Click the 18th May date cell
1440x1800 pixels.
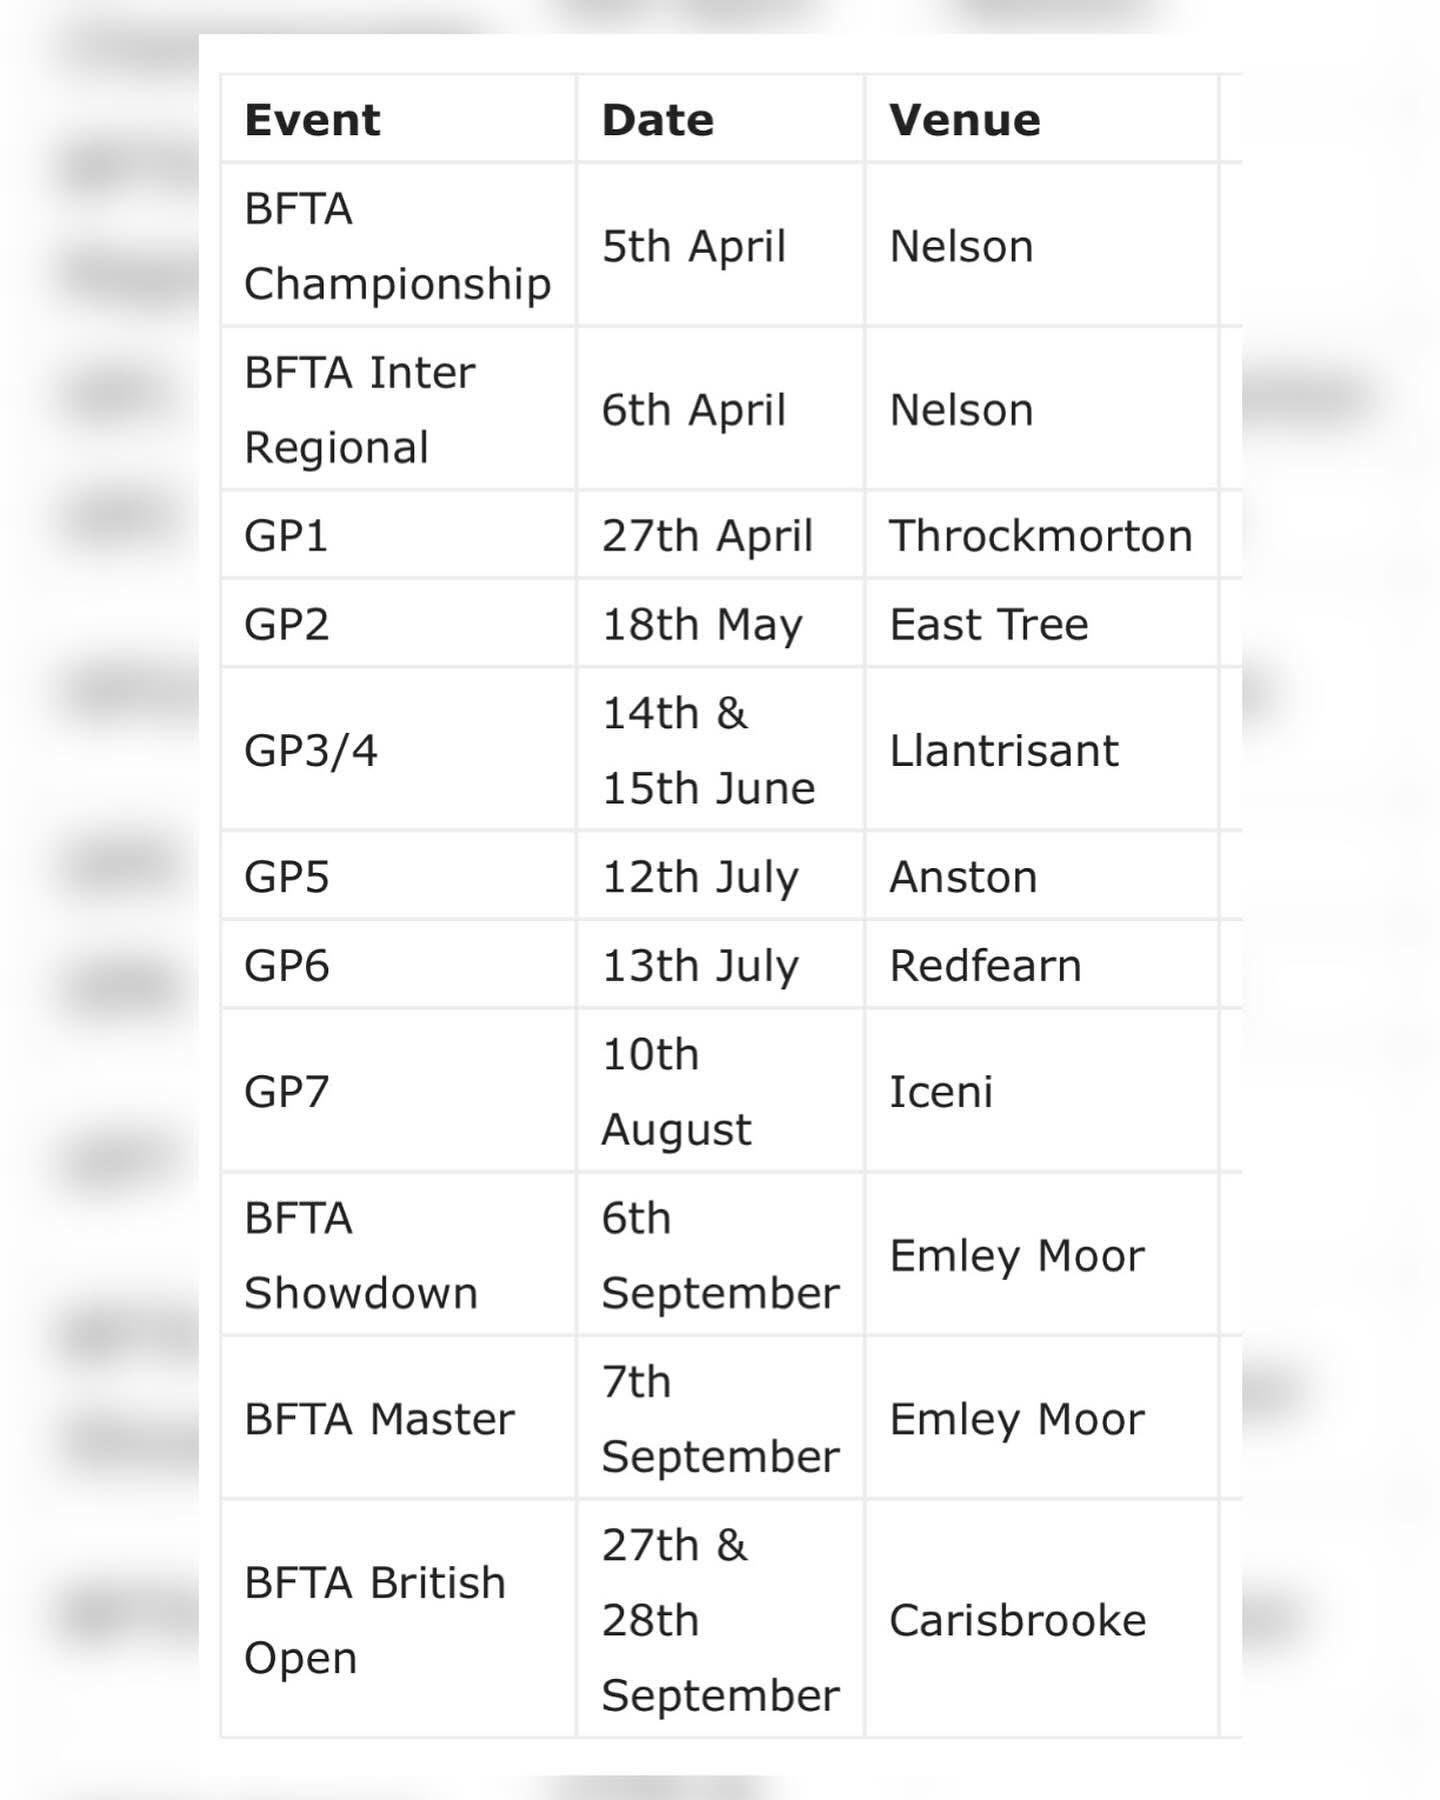point(720,624)
